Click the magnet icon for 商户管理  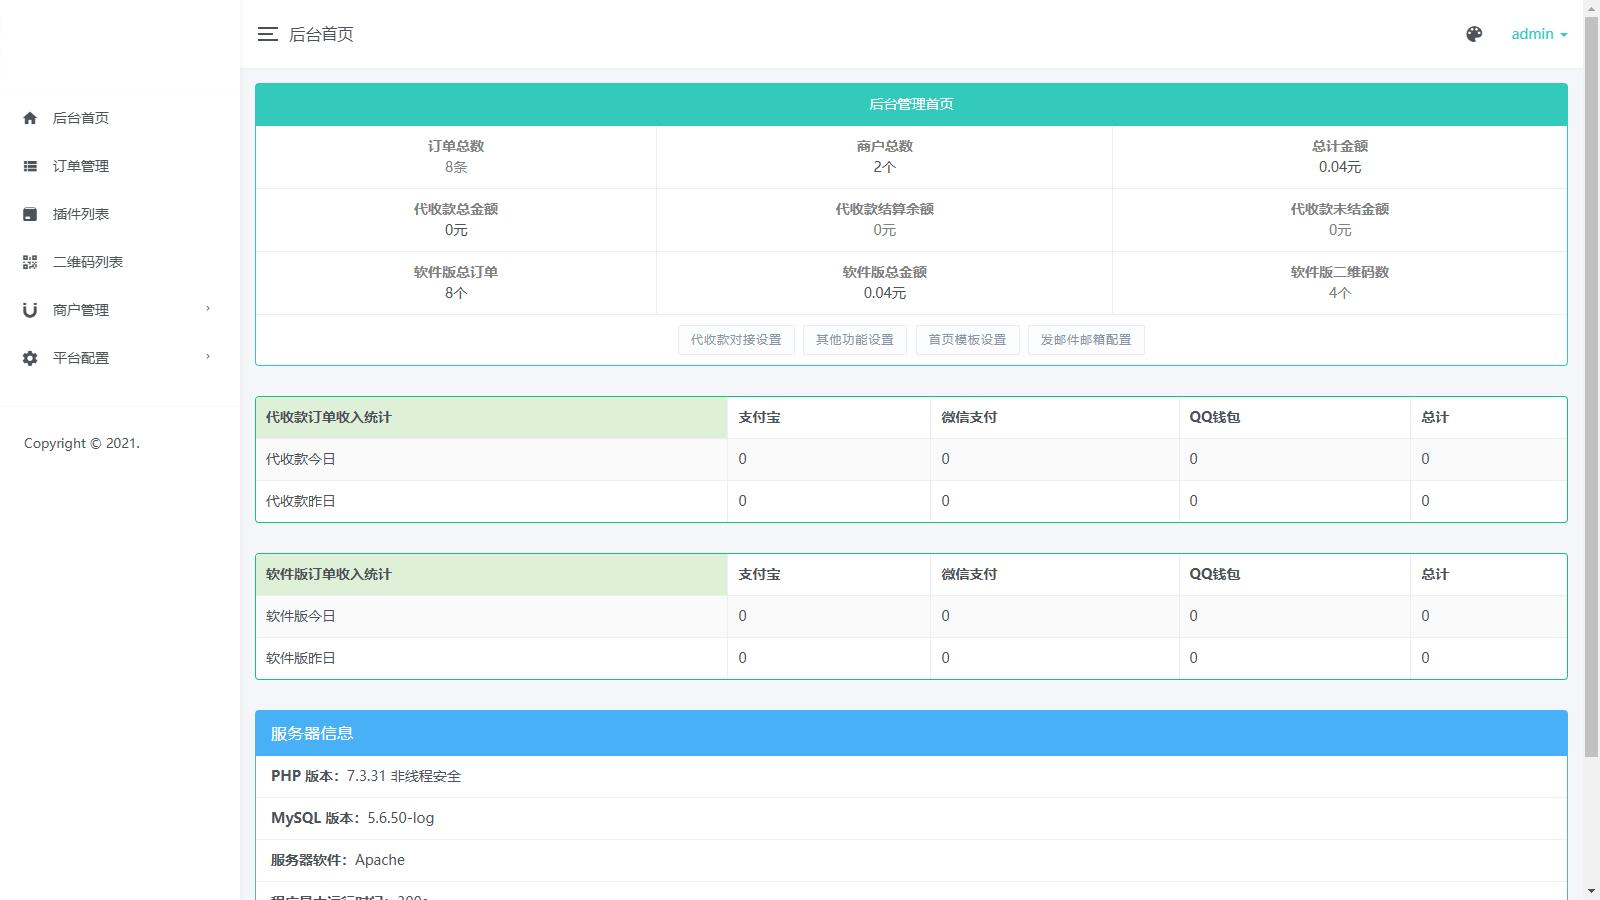(x=30, y=310)
